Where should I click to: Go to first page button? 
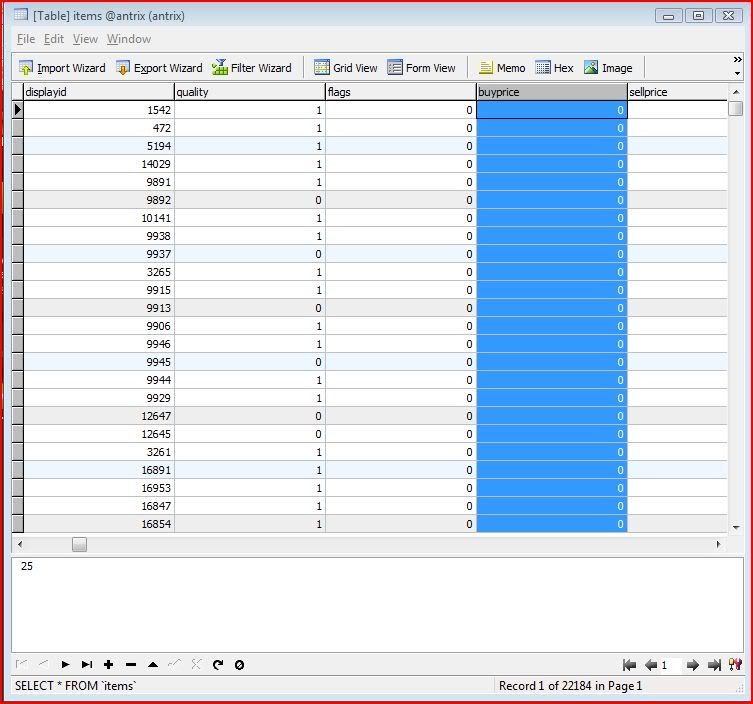click(629, 665)
